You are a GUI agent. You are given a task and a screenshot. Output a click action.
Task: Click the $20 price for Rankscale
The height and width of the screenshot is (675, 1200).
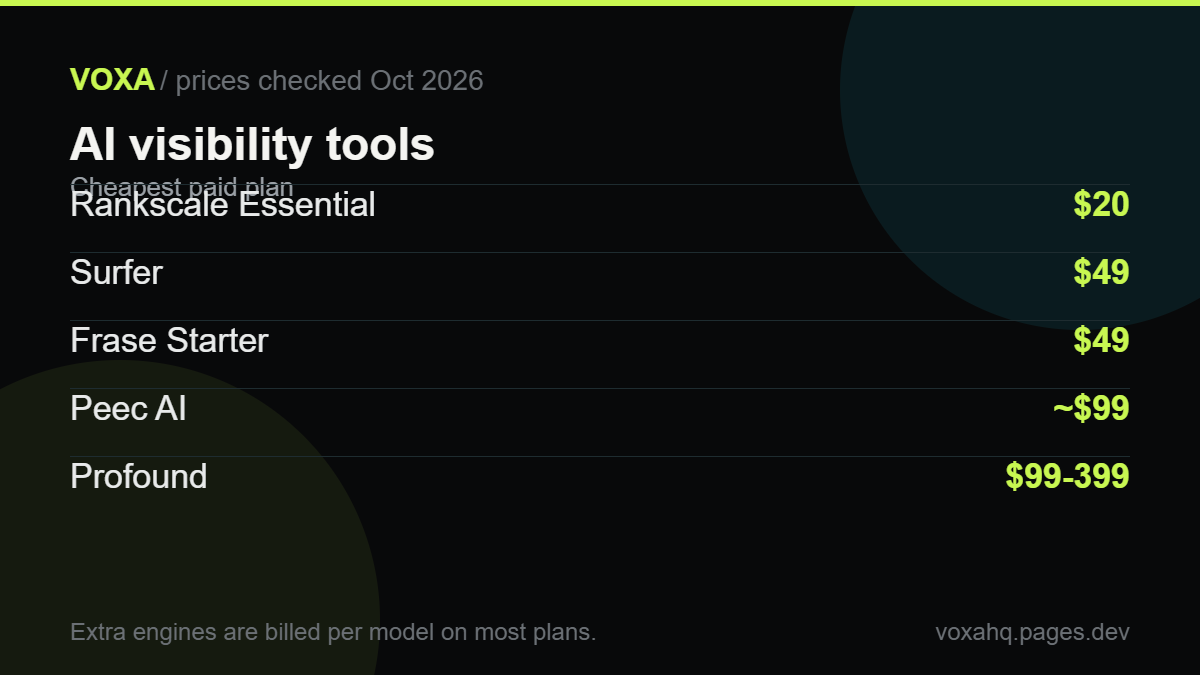(x=1101, y=204)
